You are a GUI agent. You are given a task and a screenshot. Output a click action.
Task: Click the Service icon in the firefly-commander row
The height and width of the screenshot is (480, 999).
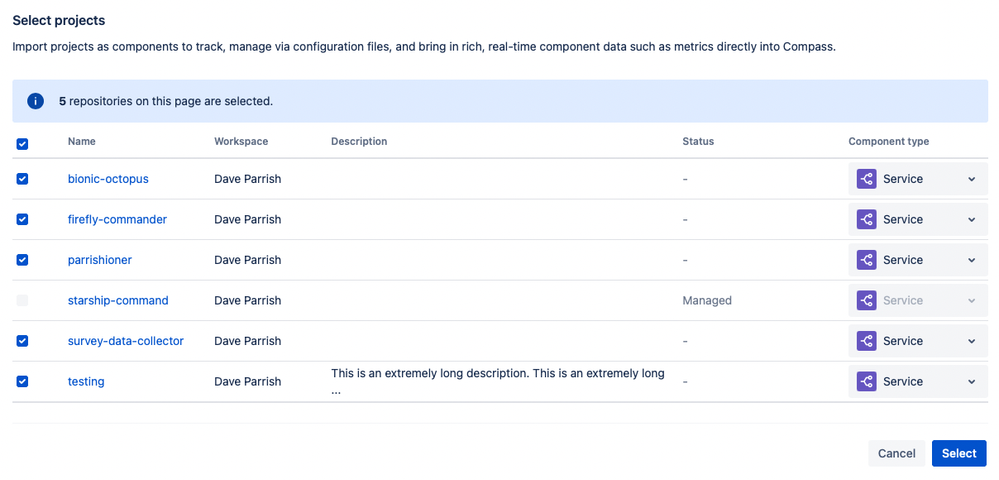click(866, 219)
